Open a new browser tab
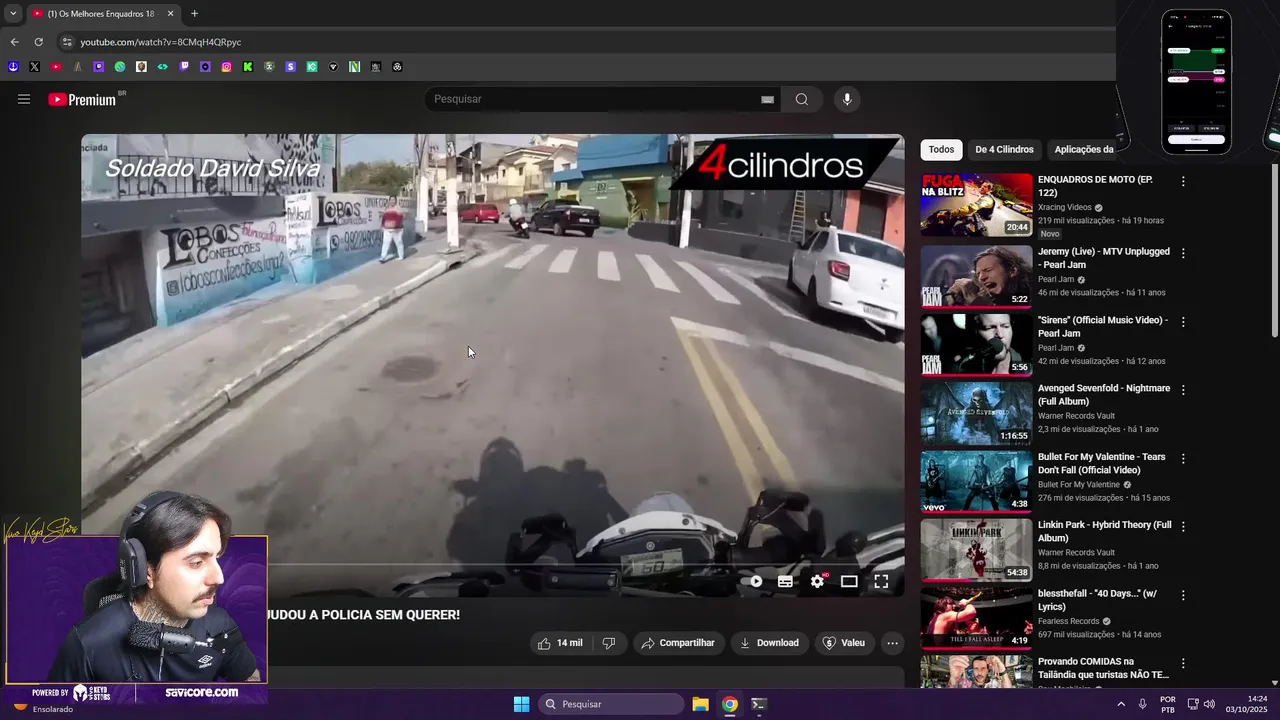This screenshot has height=720, width=1280. pyautogui.click(x=194, y=14)
